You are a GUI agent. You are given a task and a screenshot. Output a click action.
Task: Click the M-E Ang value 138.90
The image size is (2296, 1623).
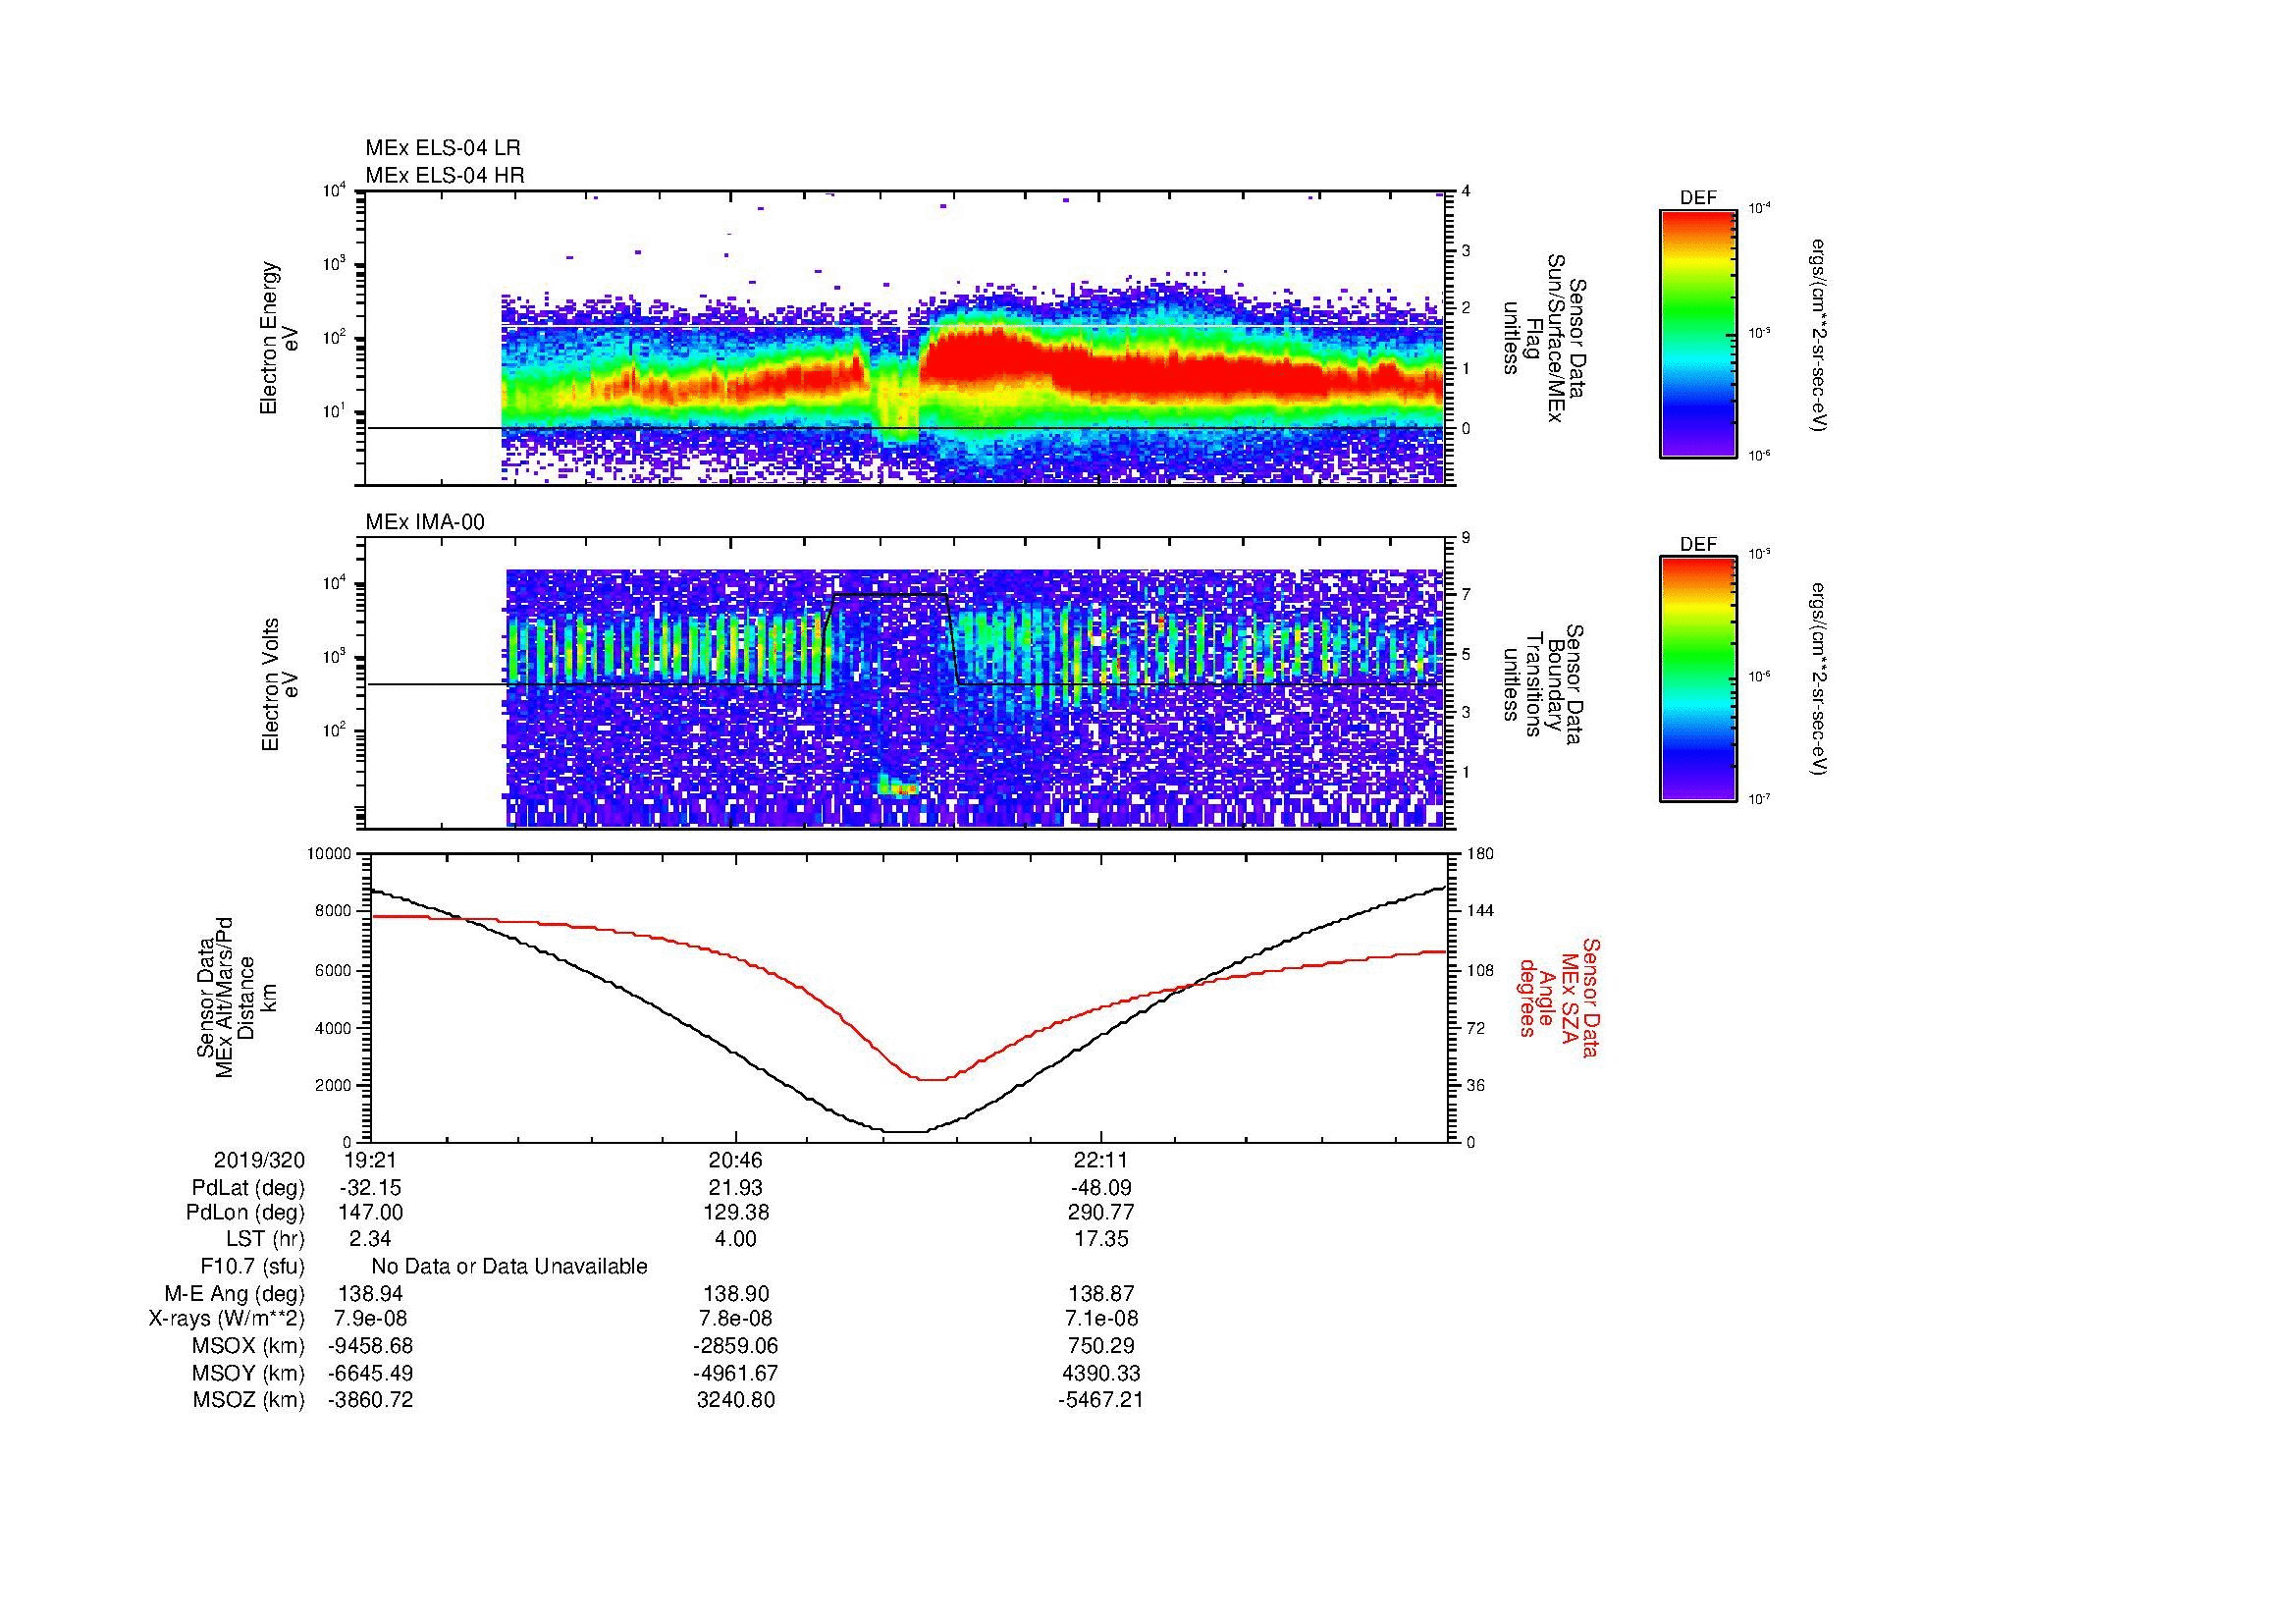pos(736,1294)
